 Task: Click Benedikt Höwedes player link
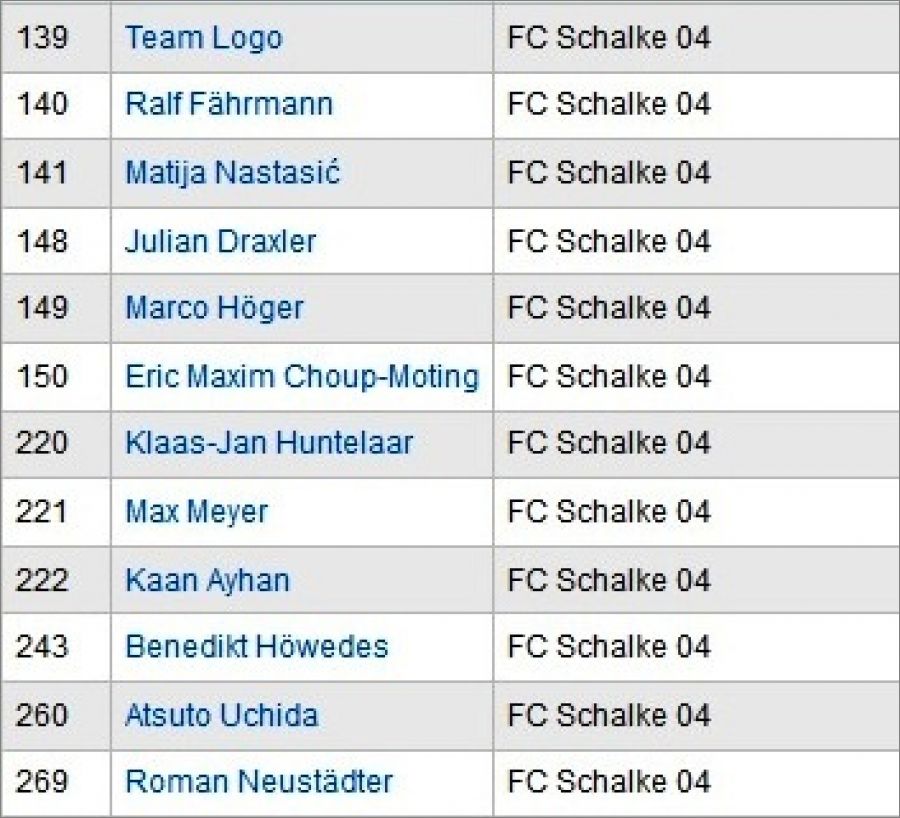click(x=256, y=647)
